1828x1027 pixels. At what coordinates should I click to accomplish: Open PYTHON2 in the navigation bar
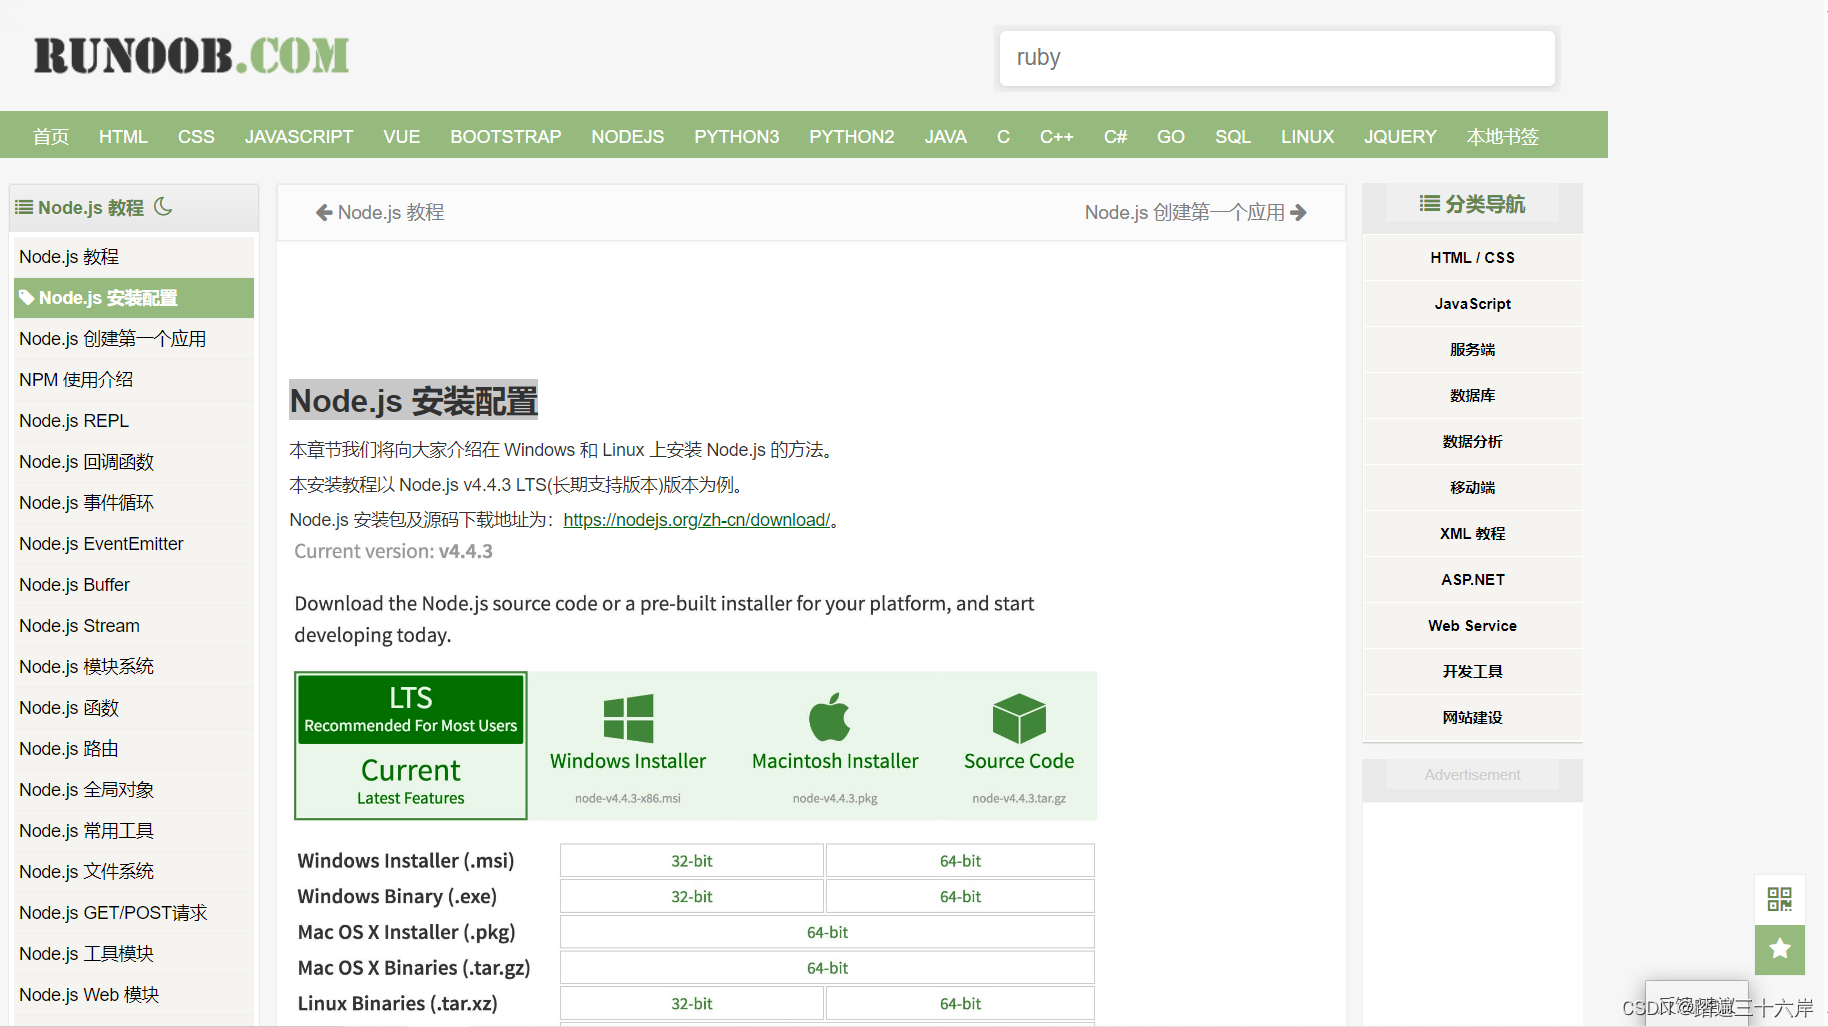(x=851, y=136)
